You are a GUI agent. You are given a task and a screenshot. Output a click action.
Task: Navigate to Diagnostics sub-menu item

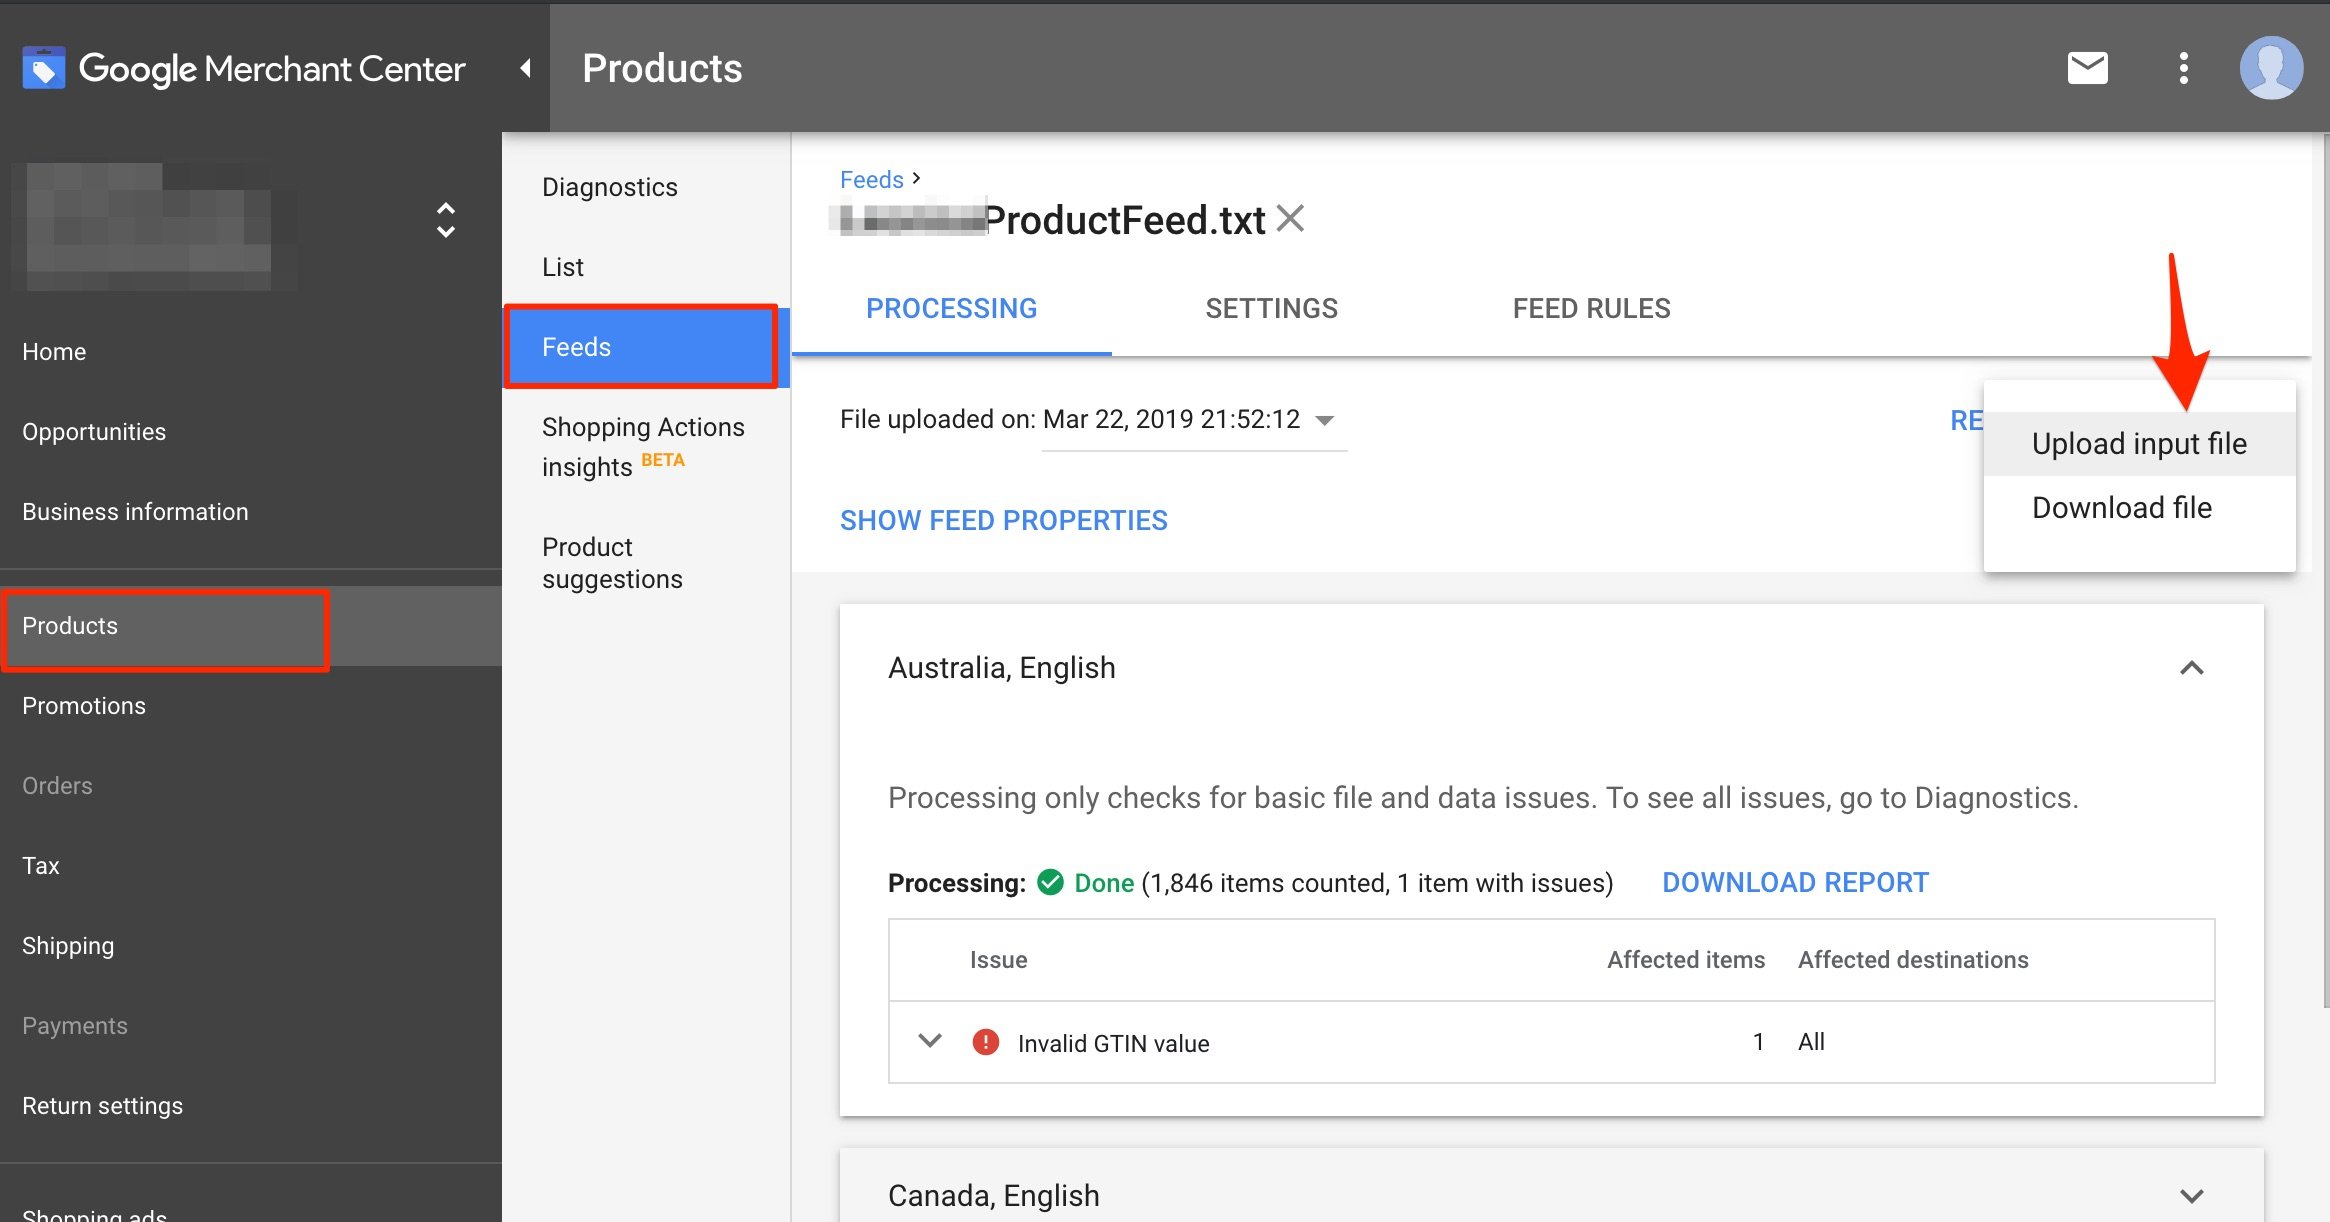click(609, 185)
